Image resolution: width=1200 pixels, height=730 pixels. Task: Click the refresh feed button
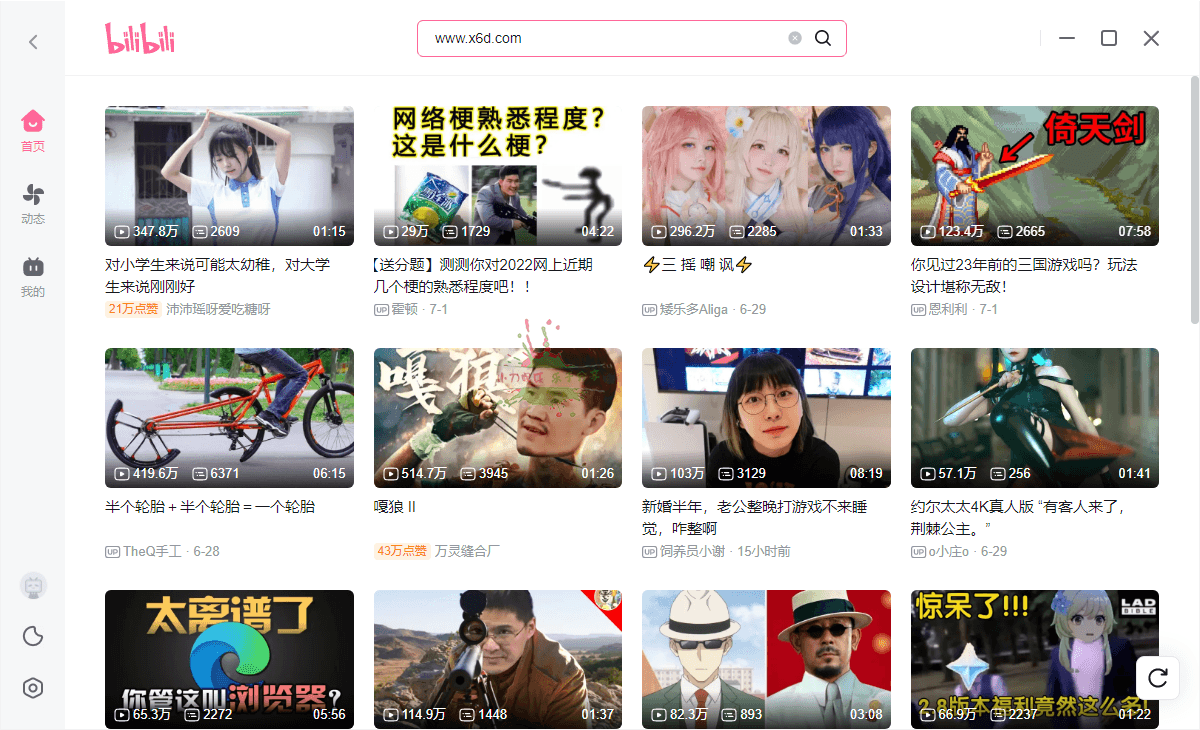click(x=1158, y=678)
